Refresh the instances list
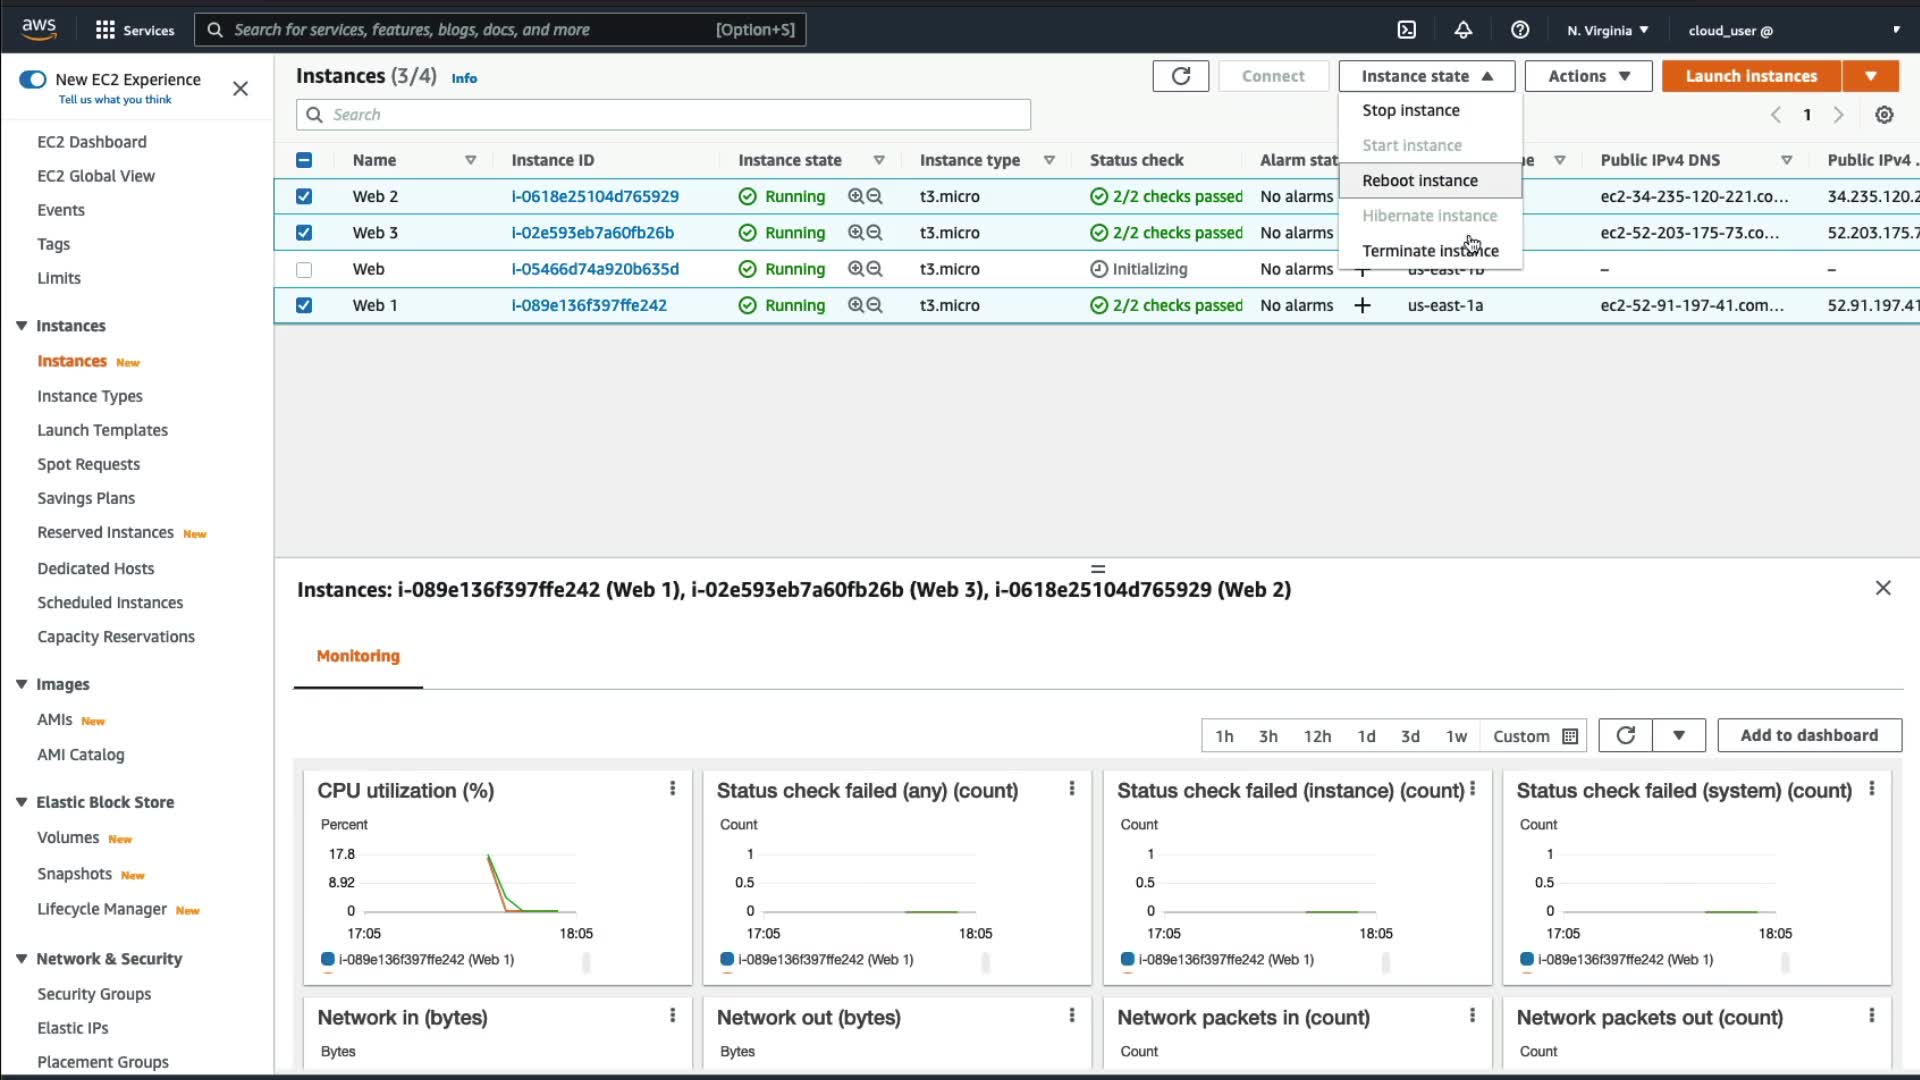Viewport: 1920px width, 1080px height. coord(1180,76)
